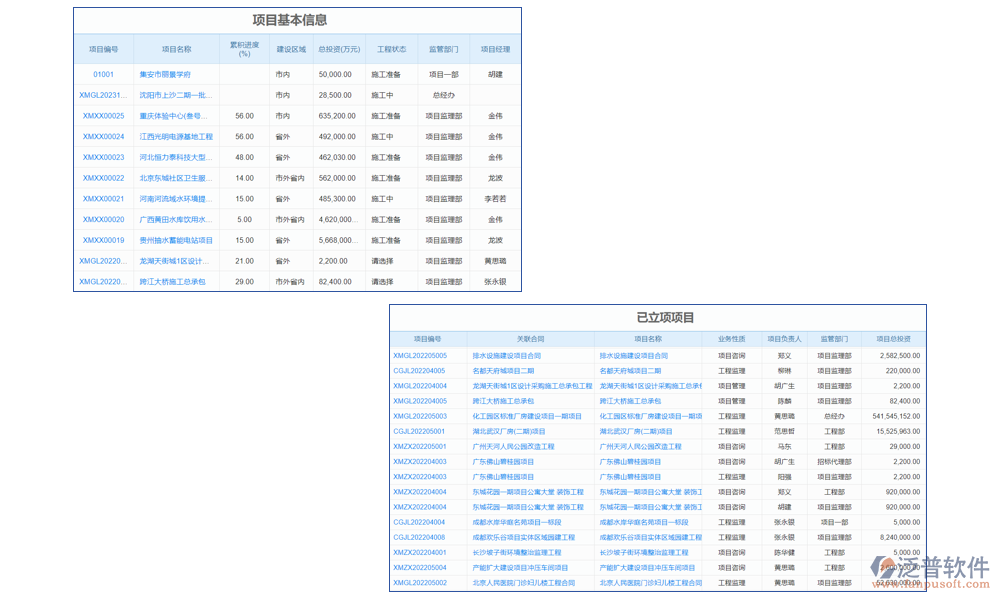Open 江西光明电源基地工程 project link

[176, 137]
